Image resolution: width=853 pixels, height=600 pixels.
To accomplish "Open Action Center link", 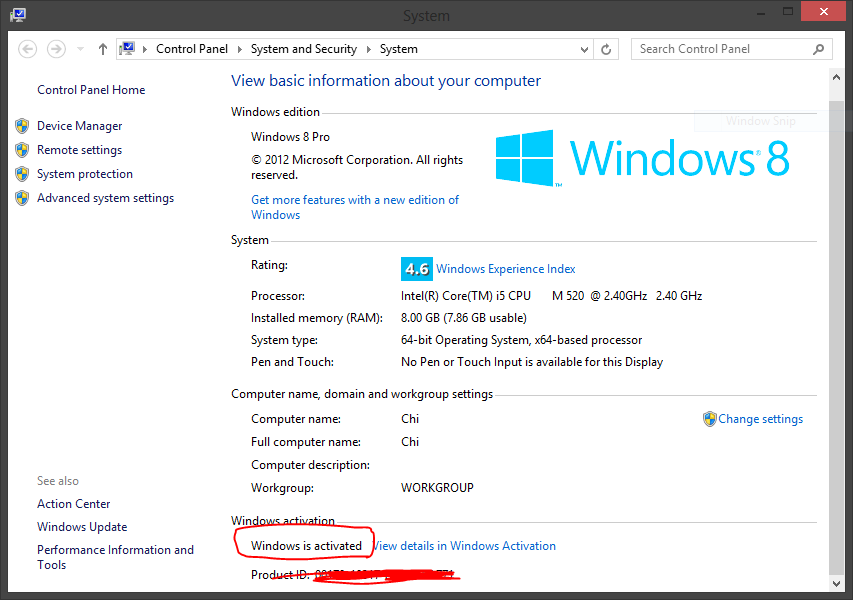I will tap(73, 504).
